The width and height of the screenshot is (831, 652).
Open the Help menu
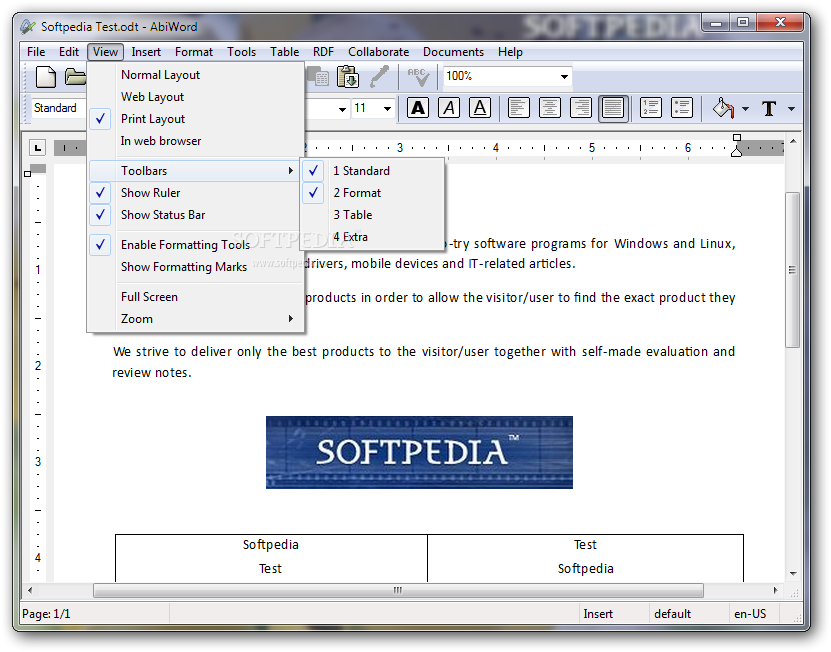(510, 52)
